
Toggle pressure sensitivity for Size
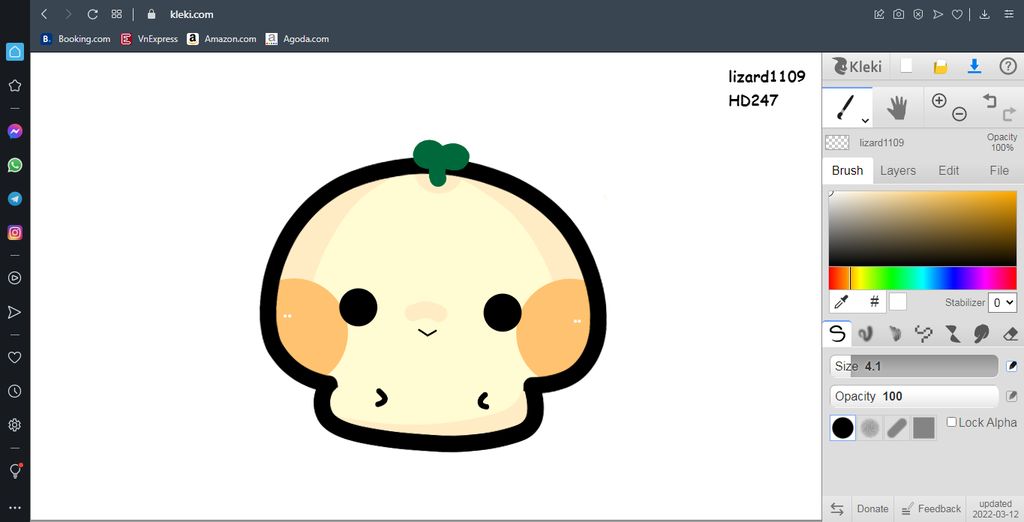(1012, 367)
